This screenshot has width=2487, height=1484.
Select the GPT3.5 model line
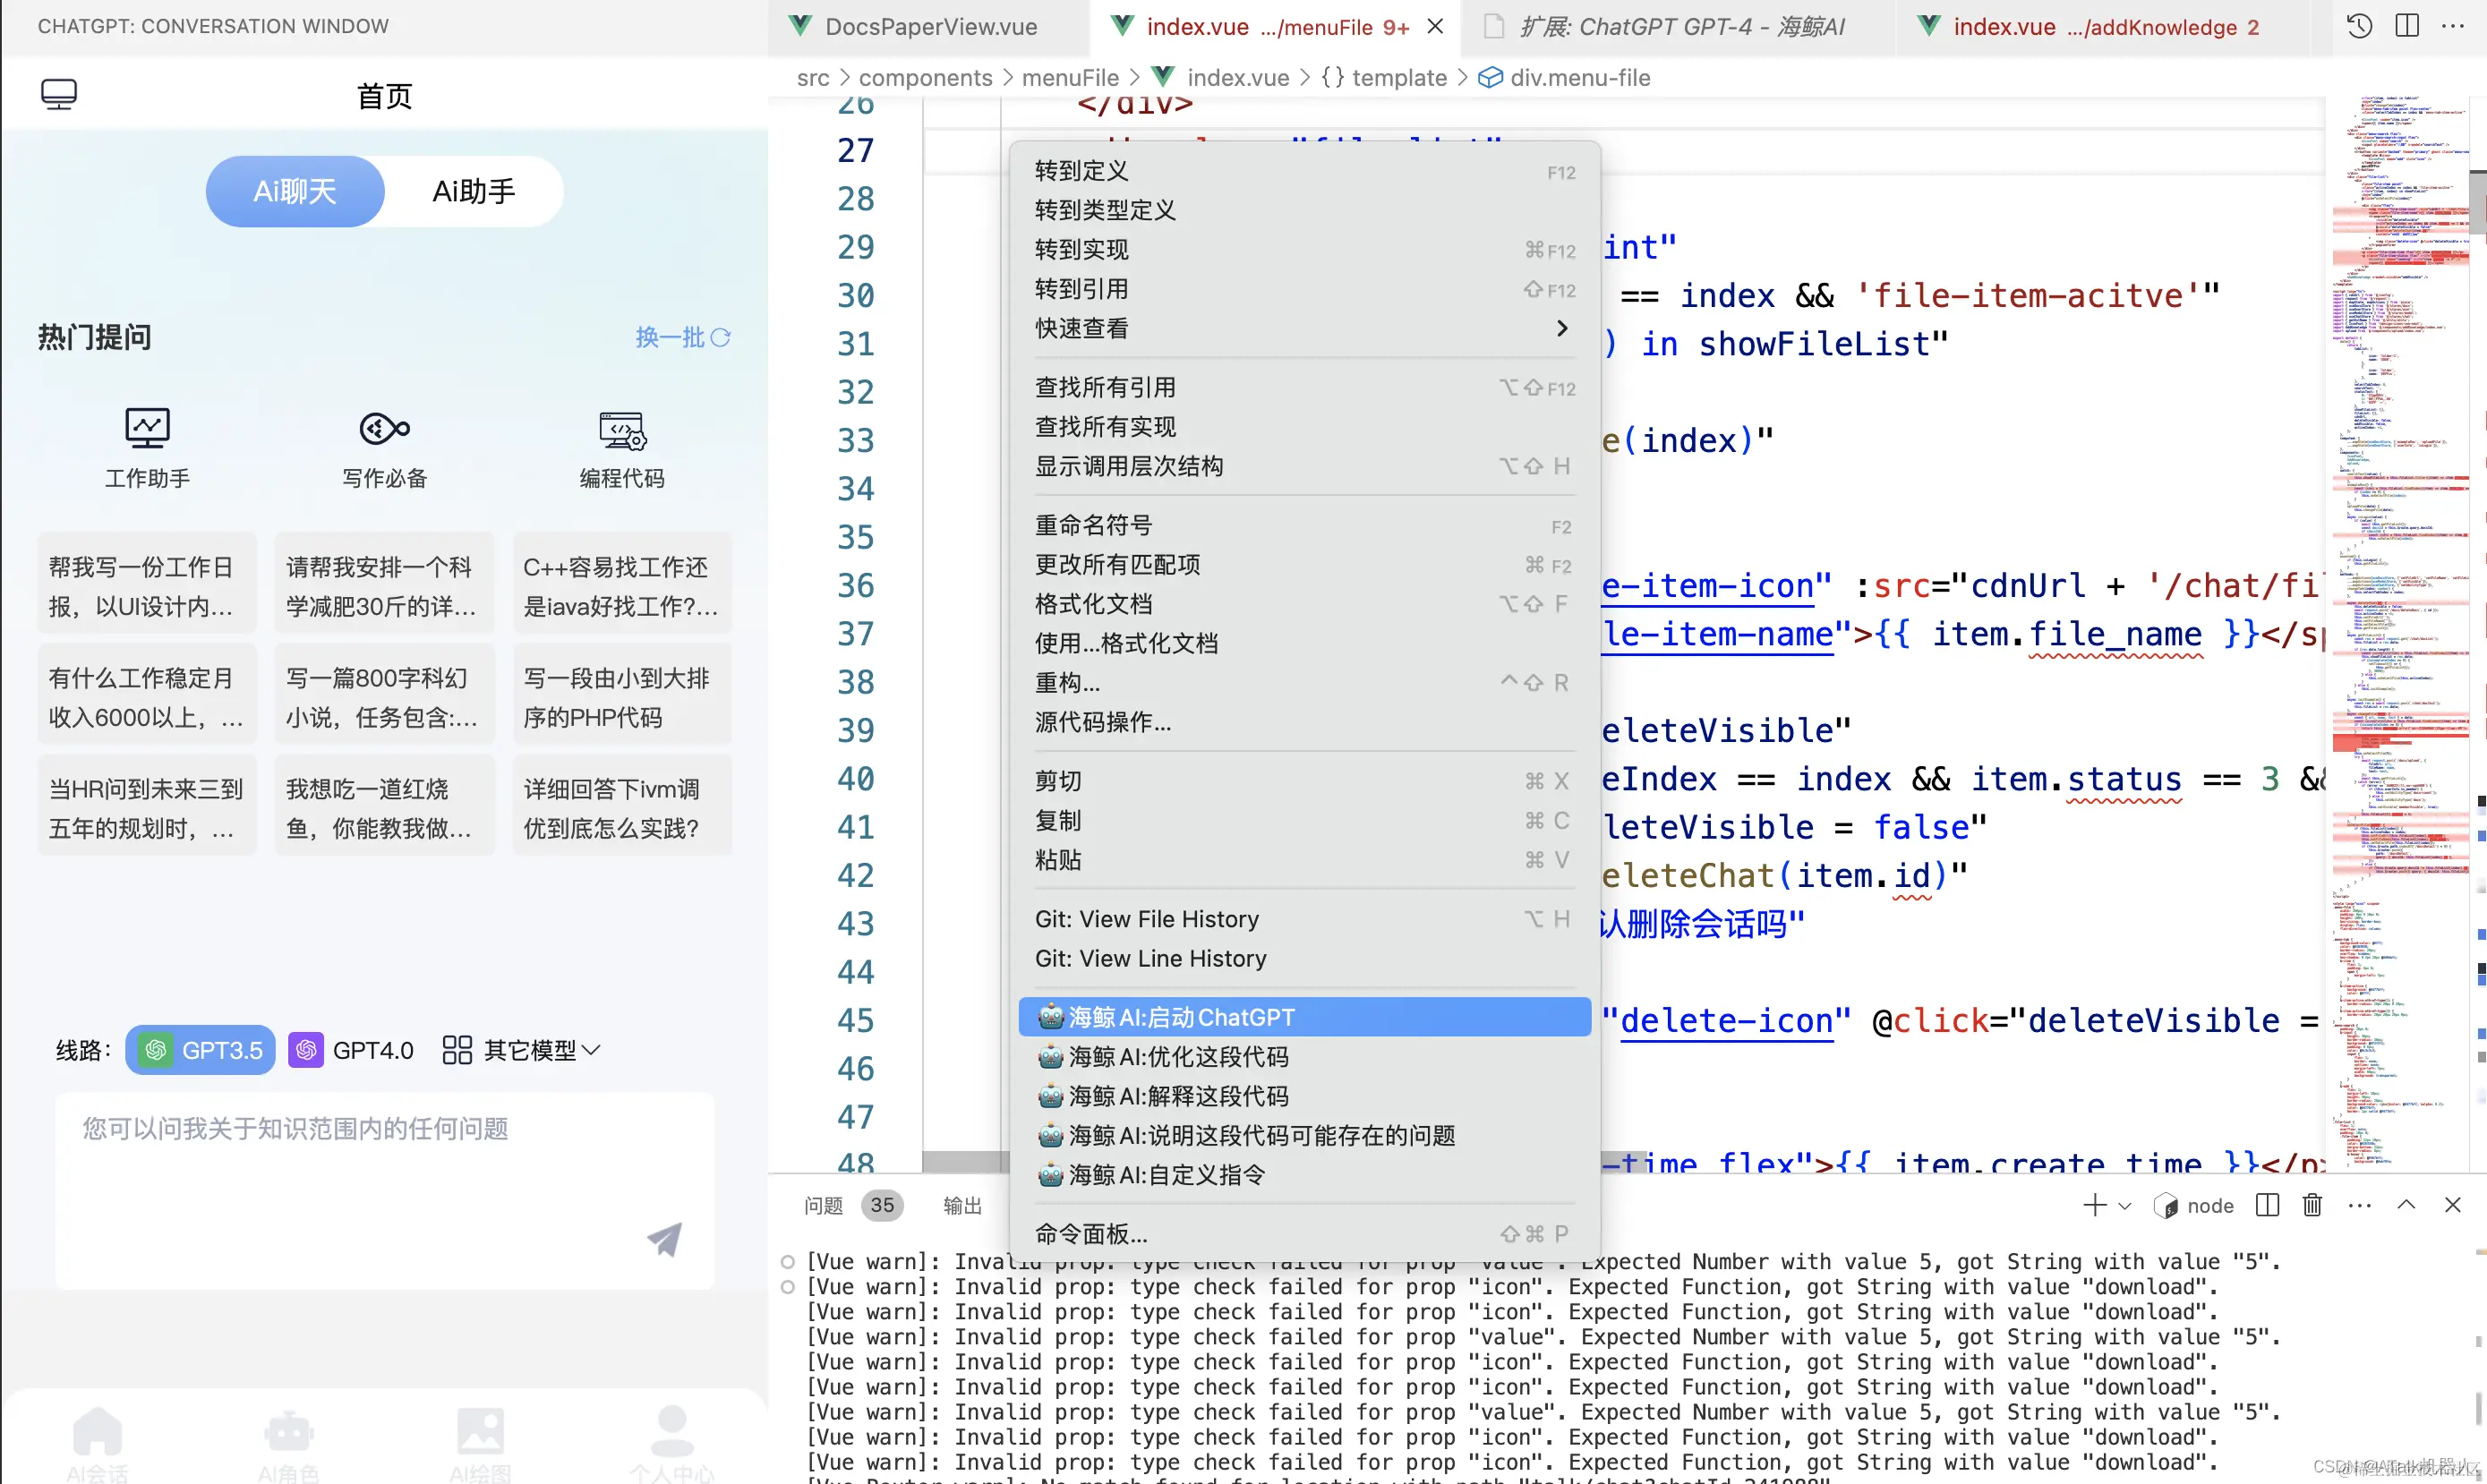(201, 1050)
